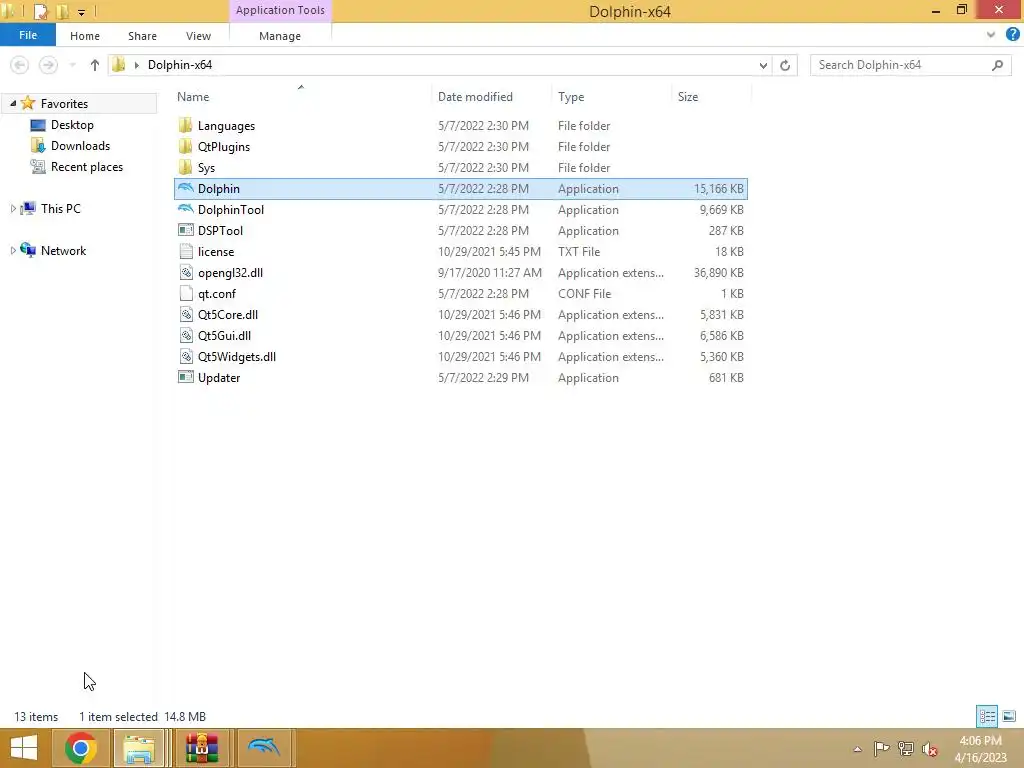
Task: Expand the Network tree node
Action: tap(13, 250)
